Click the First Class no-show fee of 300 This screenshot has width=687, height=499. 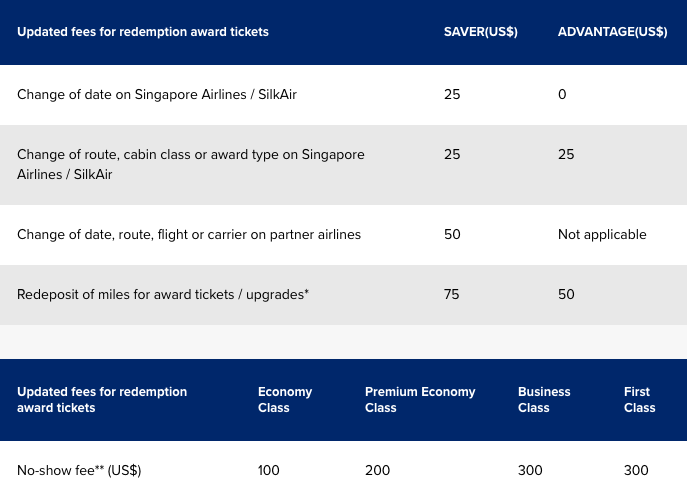(x=636, y=471)
